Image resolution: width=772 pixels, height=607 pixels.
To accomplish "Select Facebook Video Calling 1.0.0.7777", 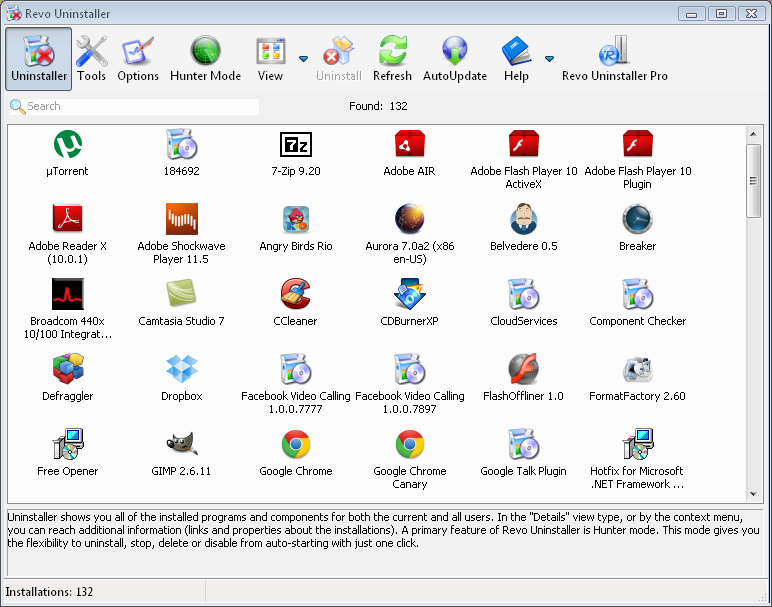I will point(295,384).
